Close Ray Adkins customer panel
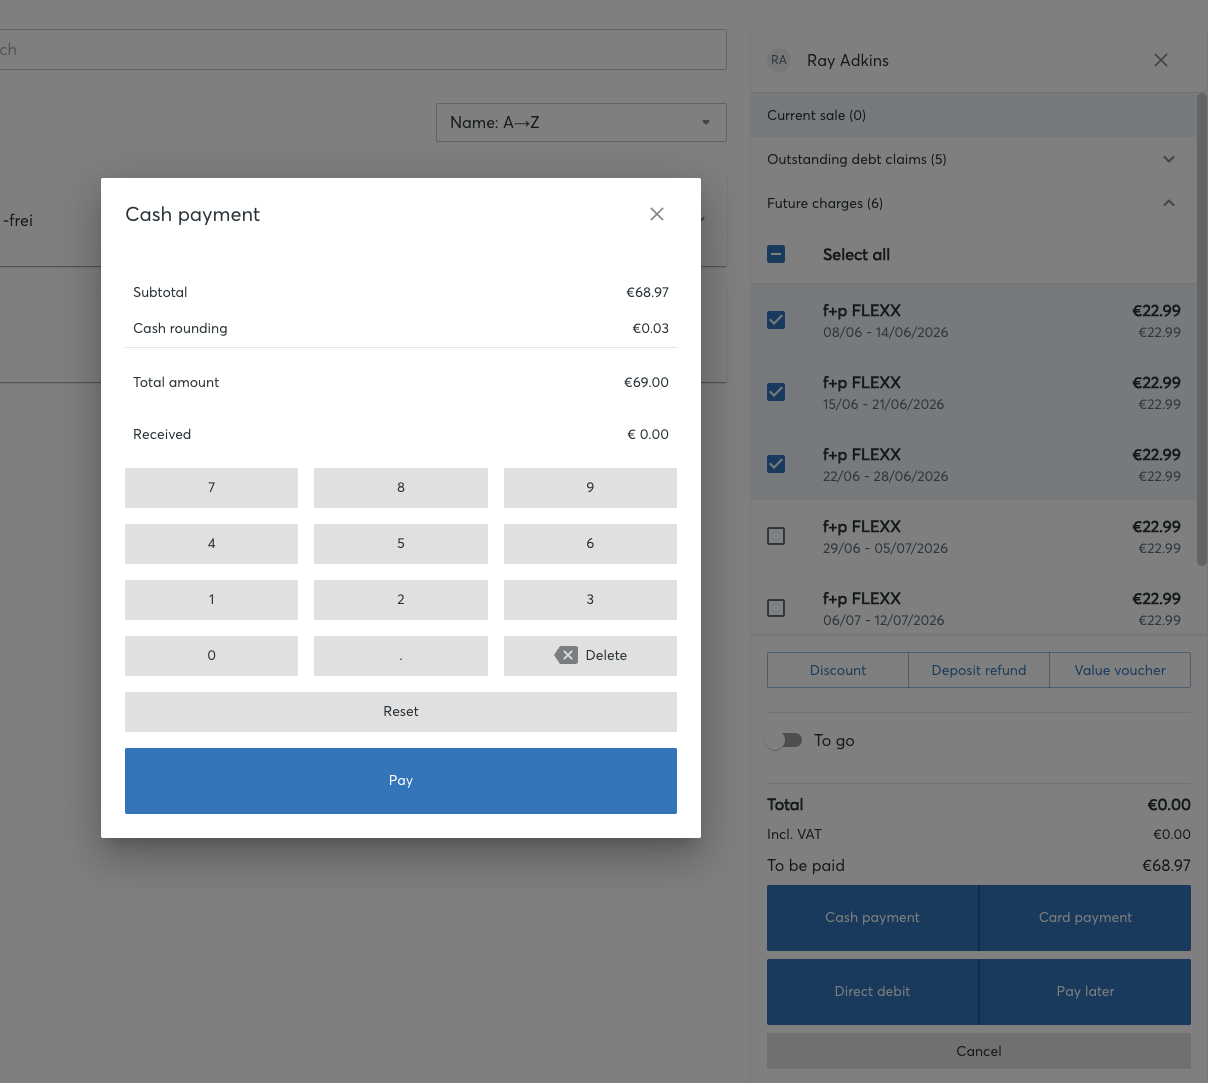Viewport: 1208px width, 1083px height. point(1161,60)
